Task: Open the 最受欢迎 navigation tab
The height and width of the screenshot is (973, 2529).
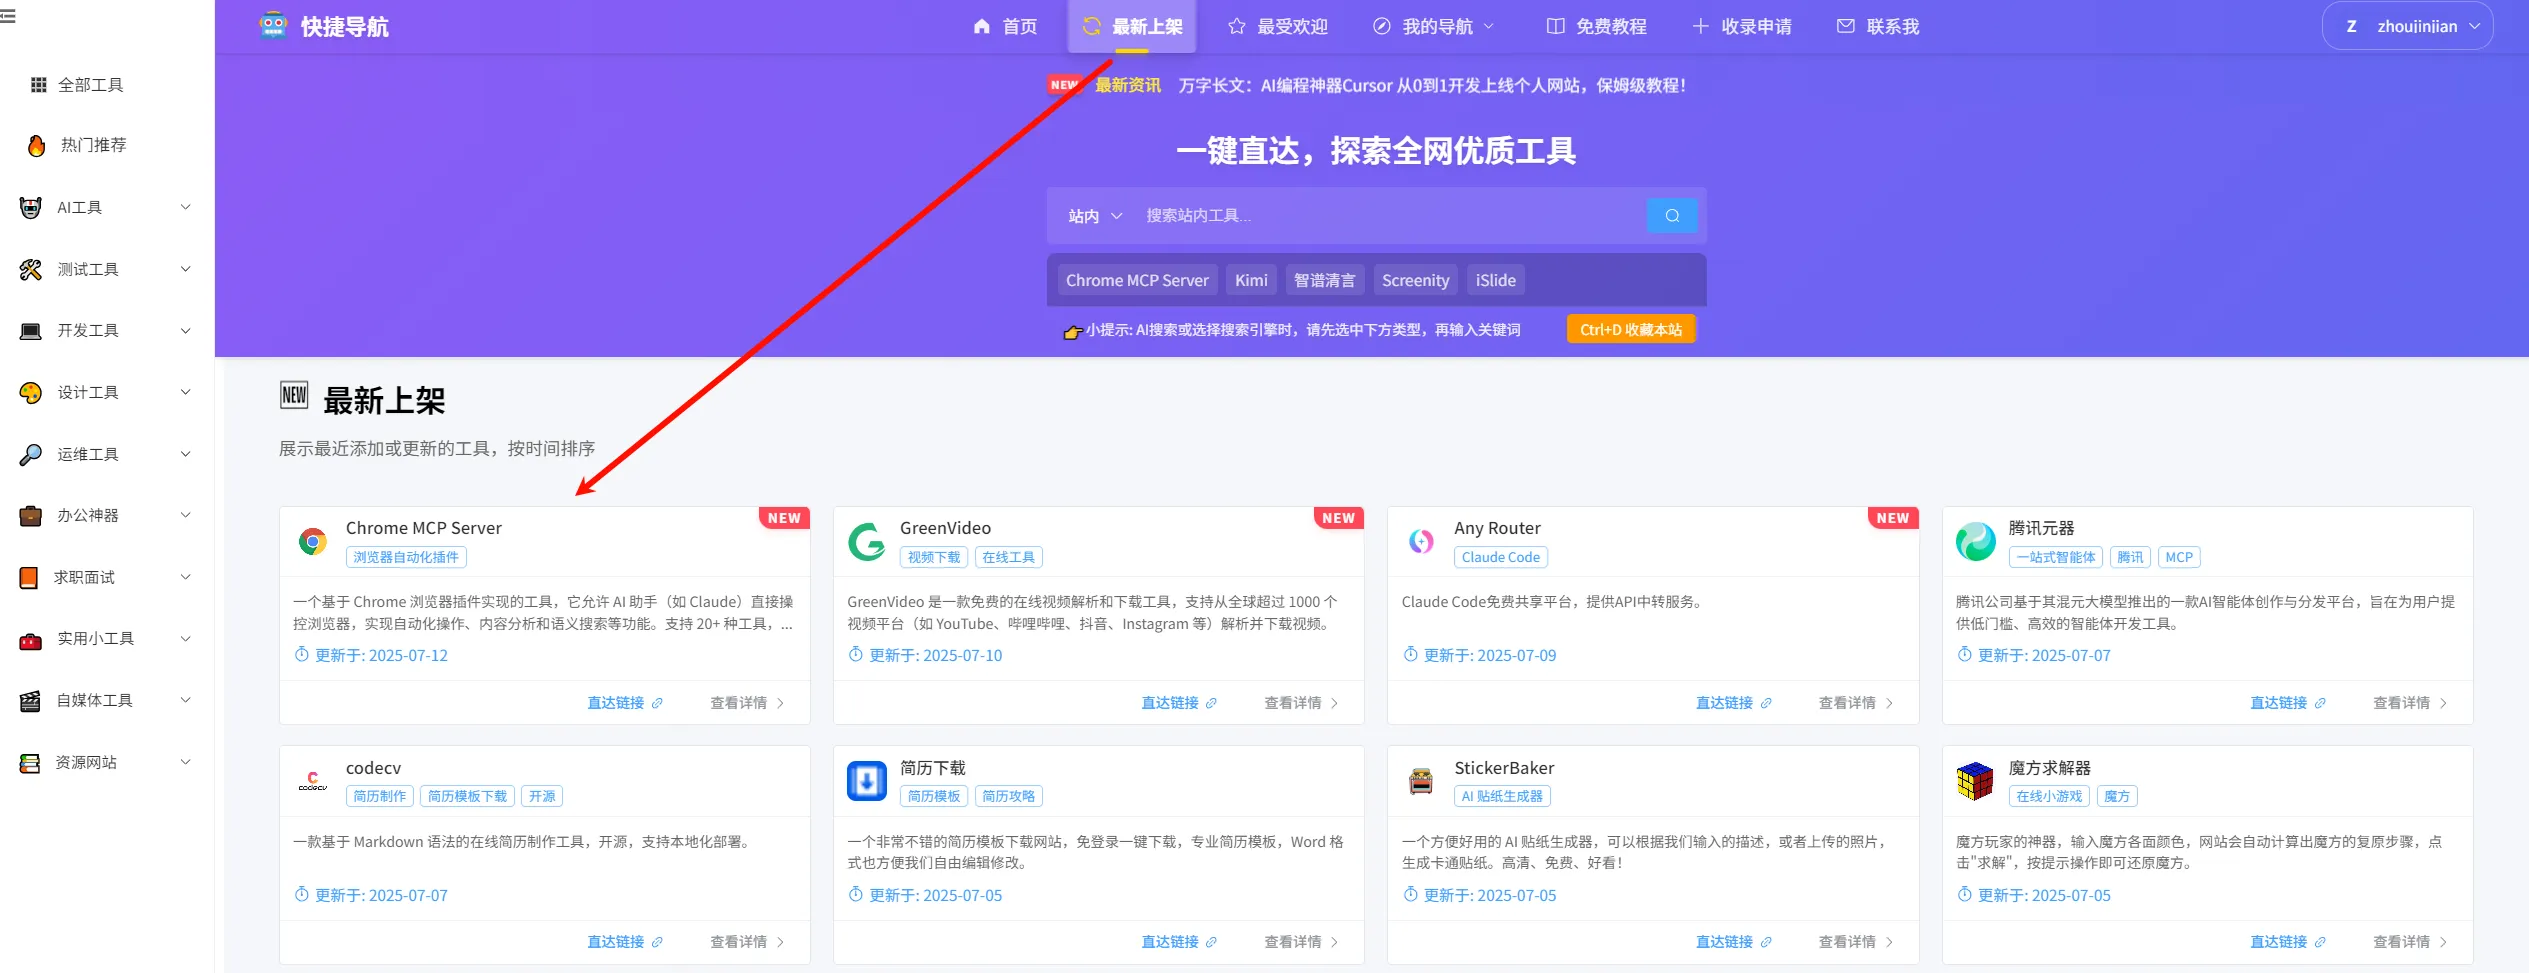Action: pos(1276,26)
